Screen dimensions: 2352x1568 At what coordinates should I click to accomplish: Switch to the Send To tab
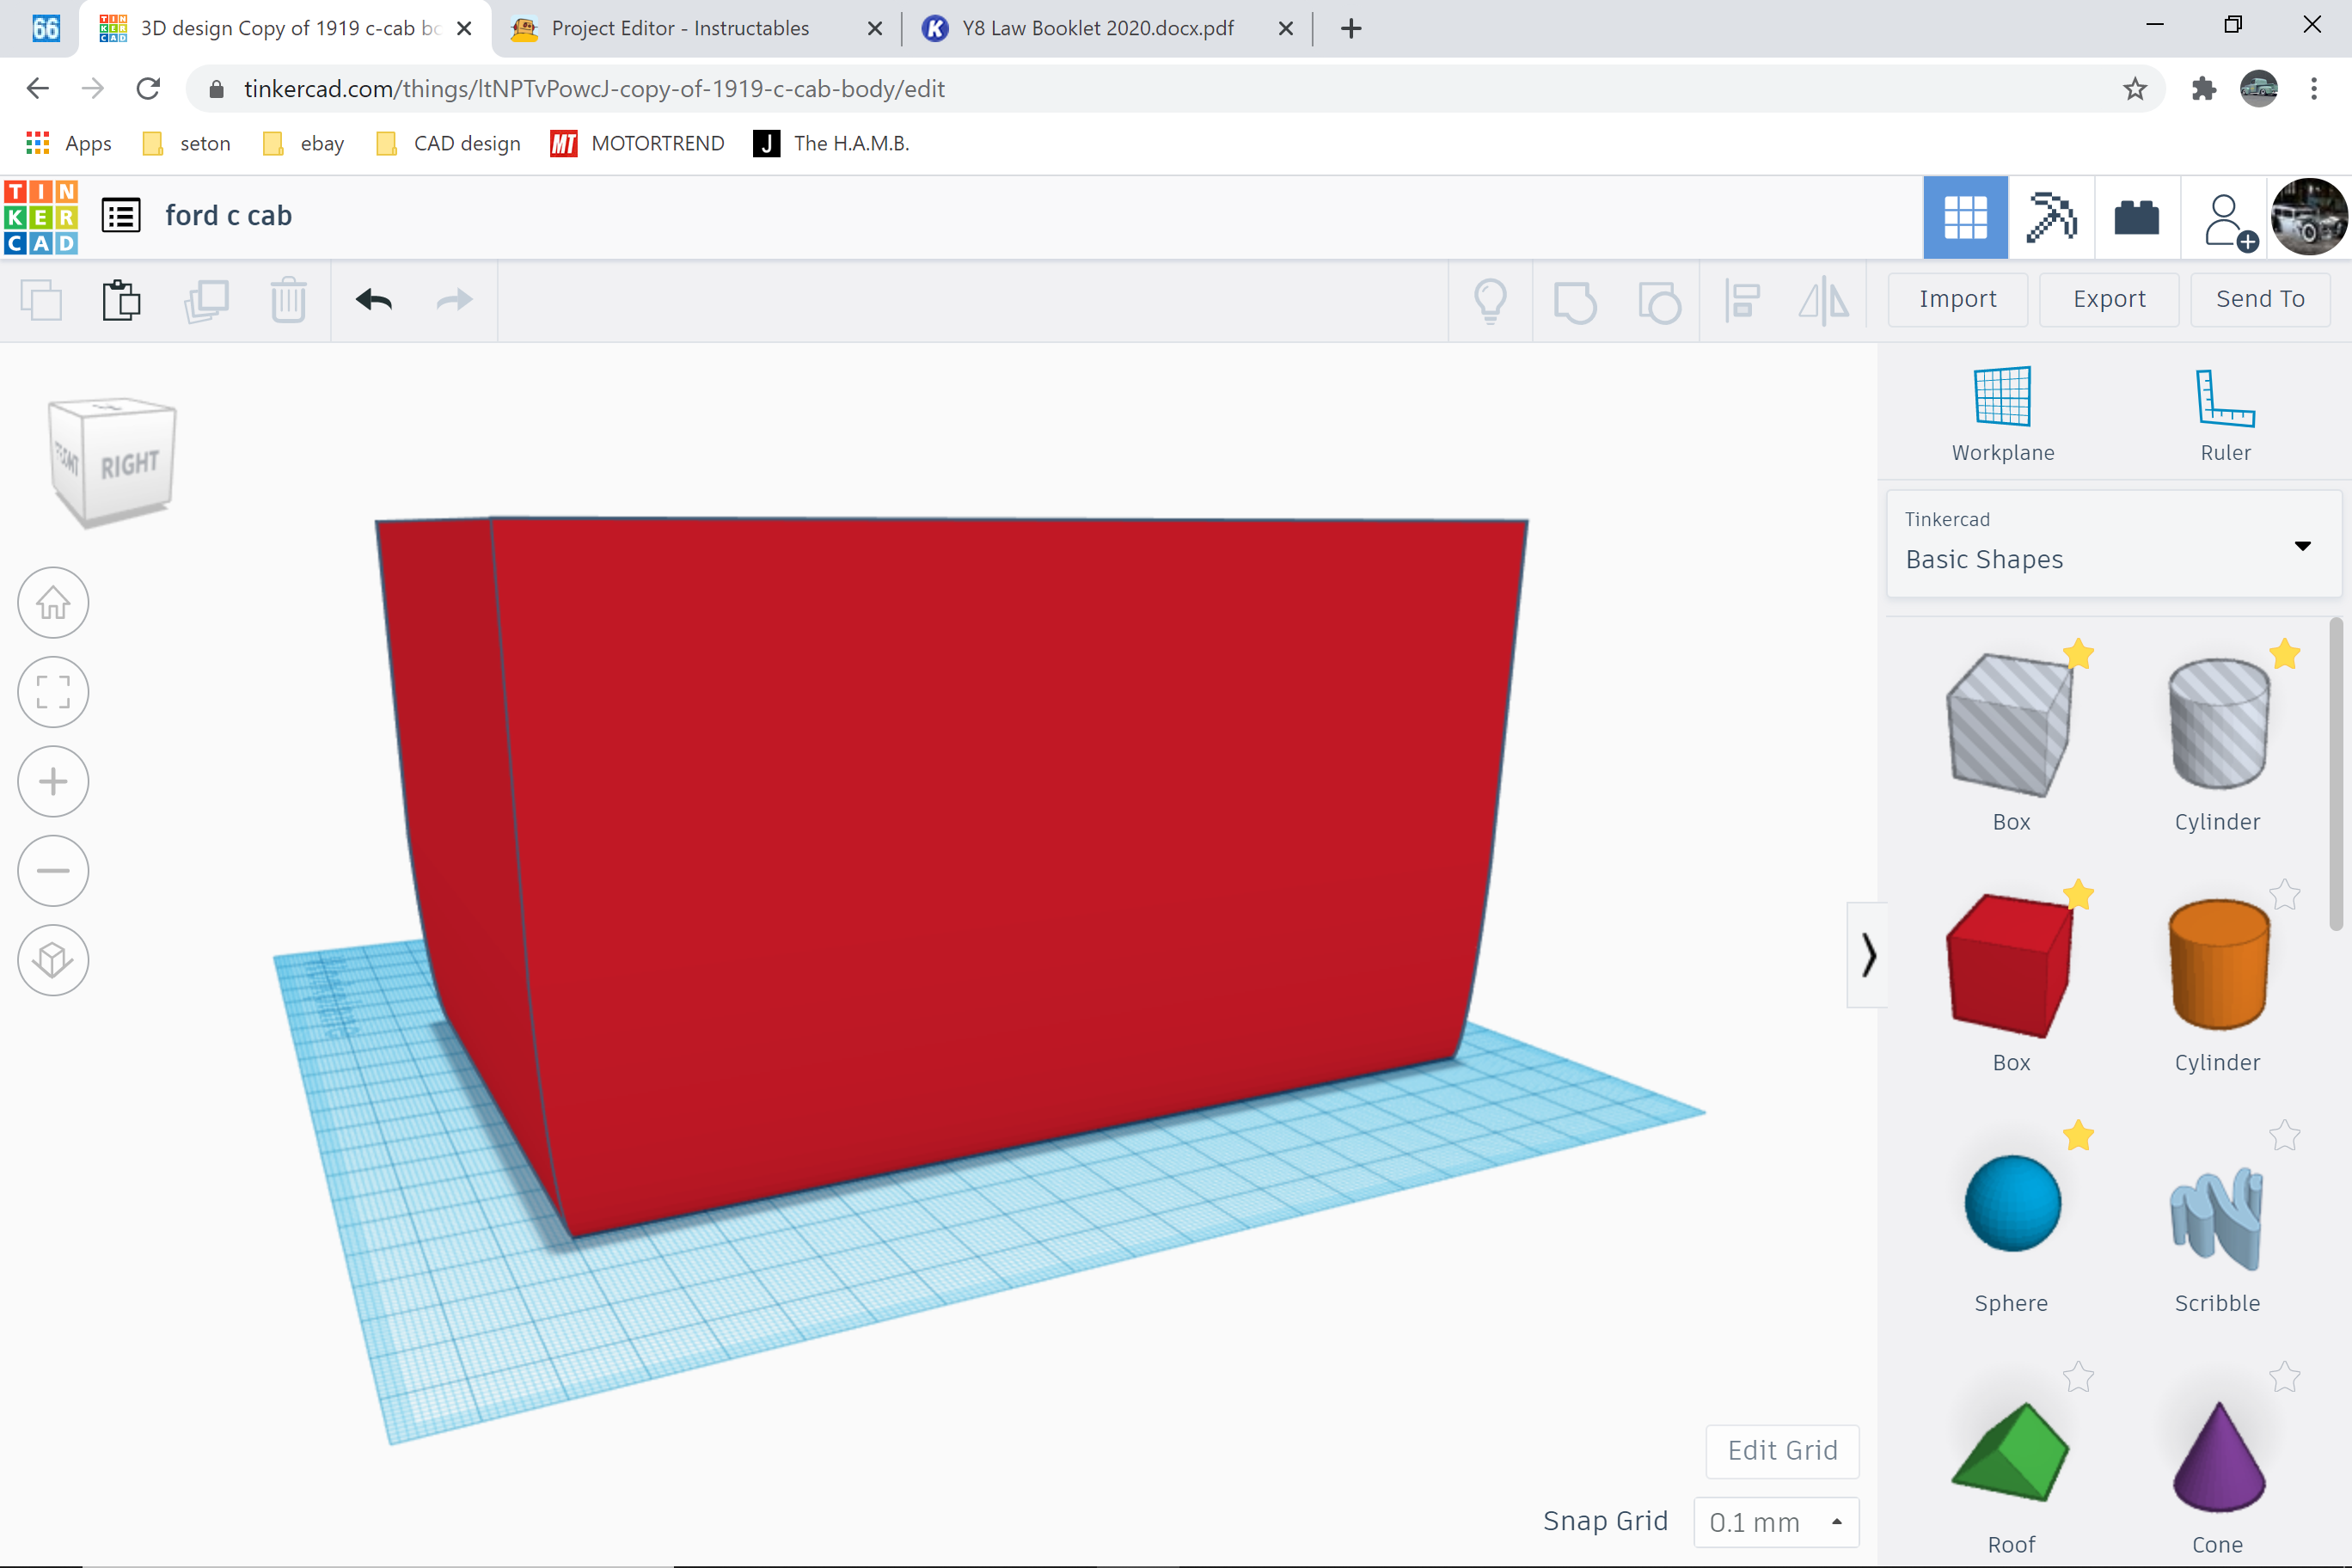[x=2259, y=299]
